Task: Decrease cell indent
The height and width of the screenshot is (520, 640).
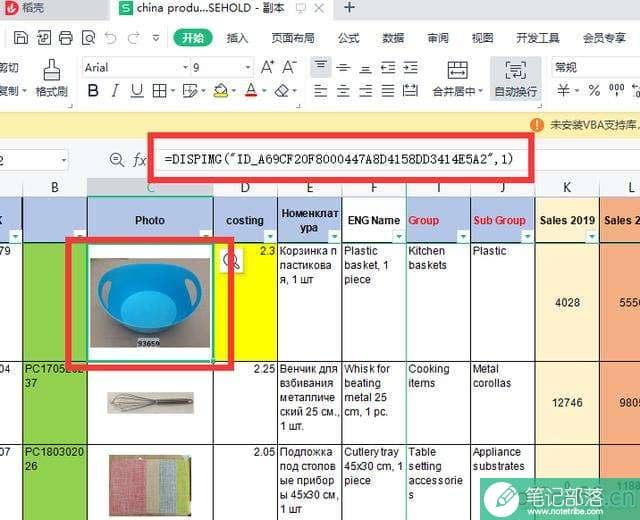Action: (388, 67)
